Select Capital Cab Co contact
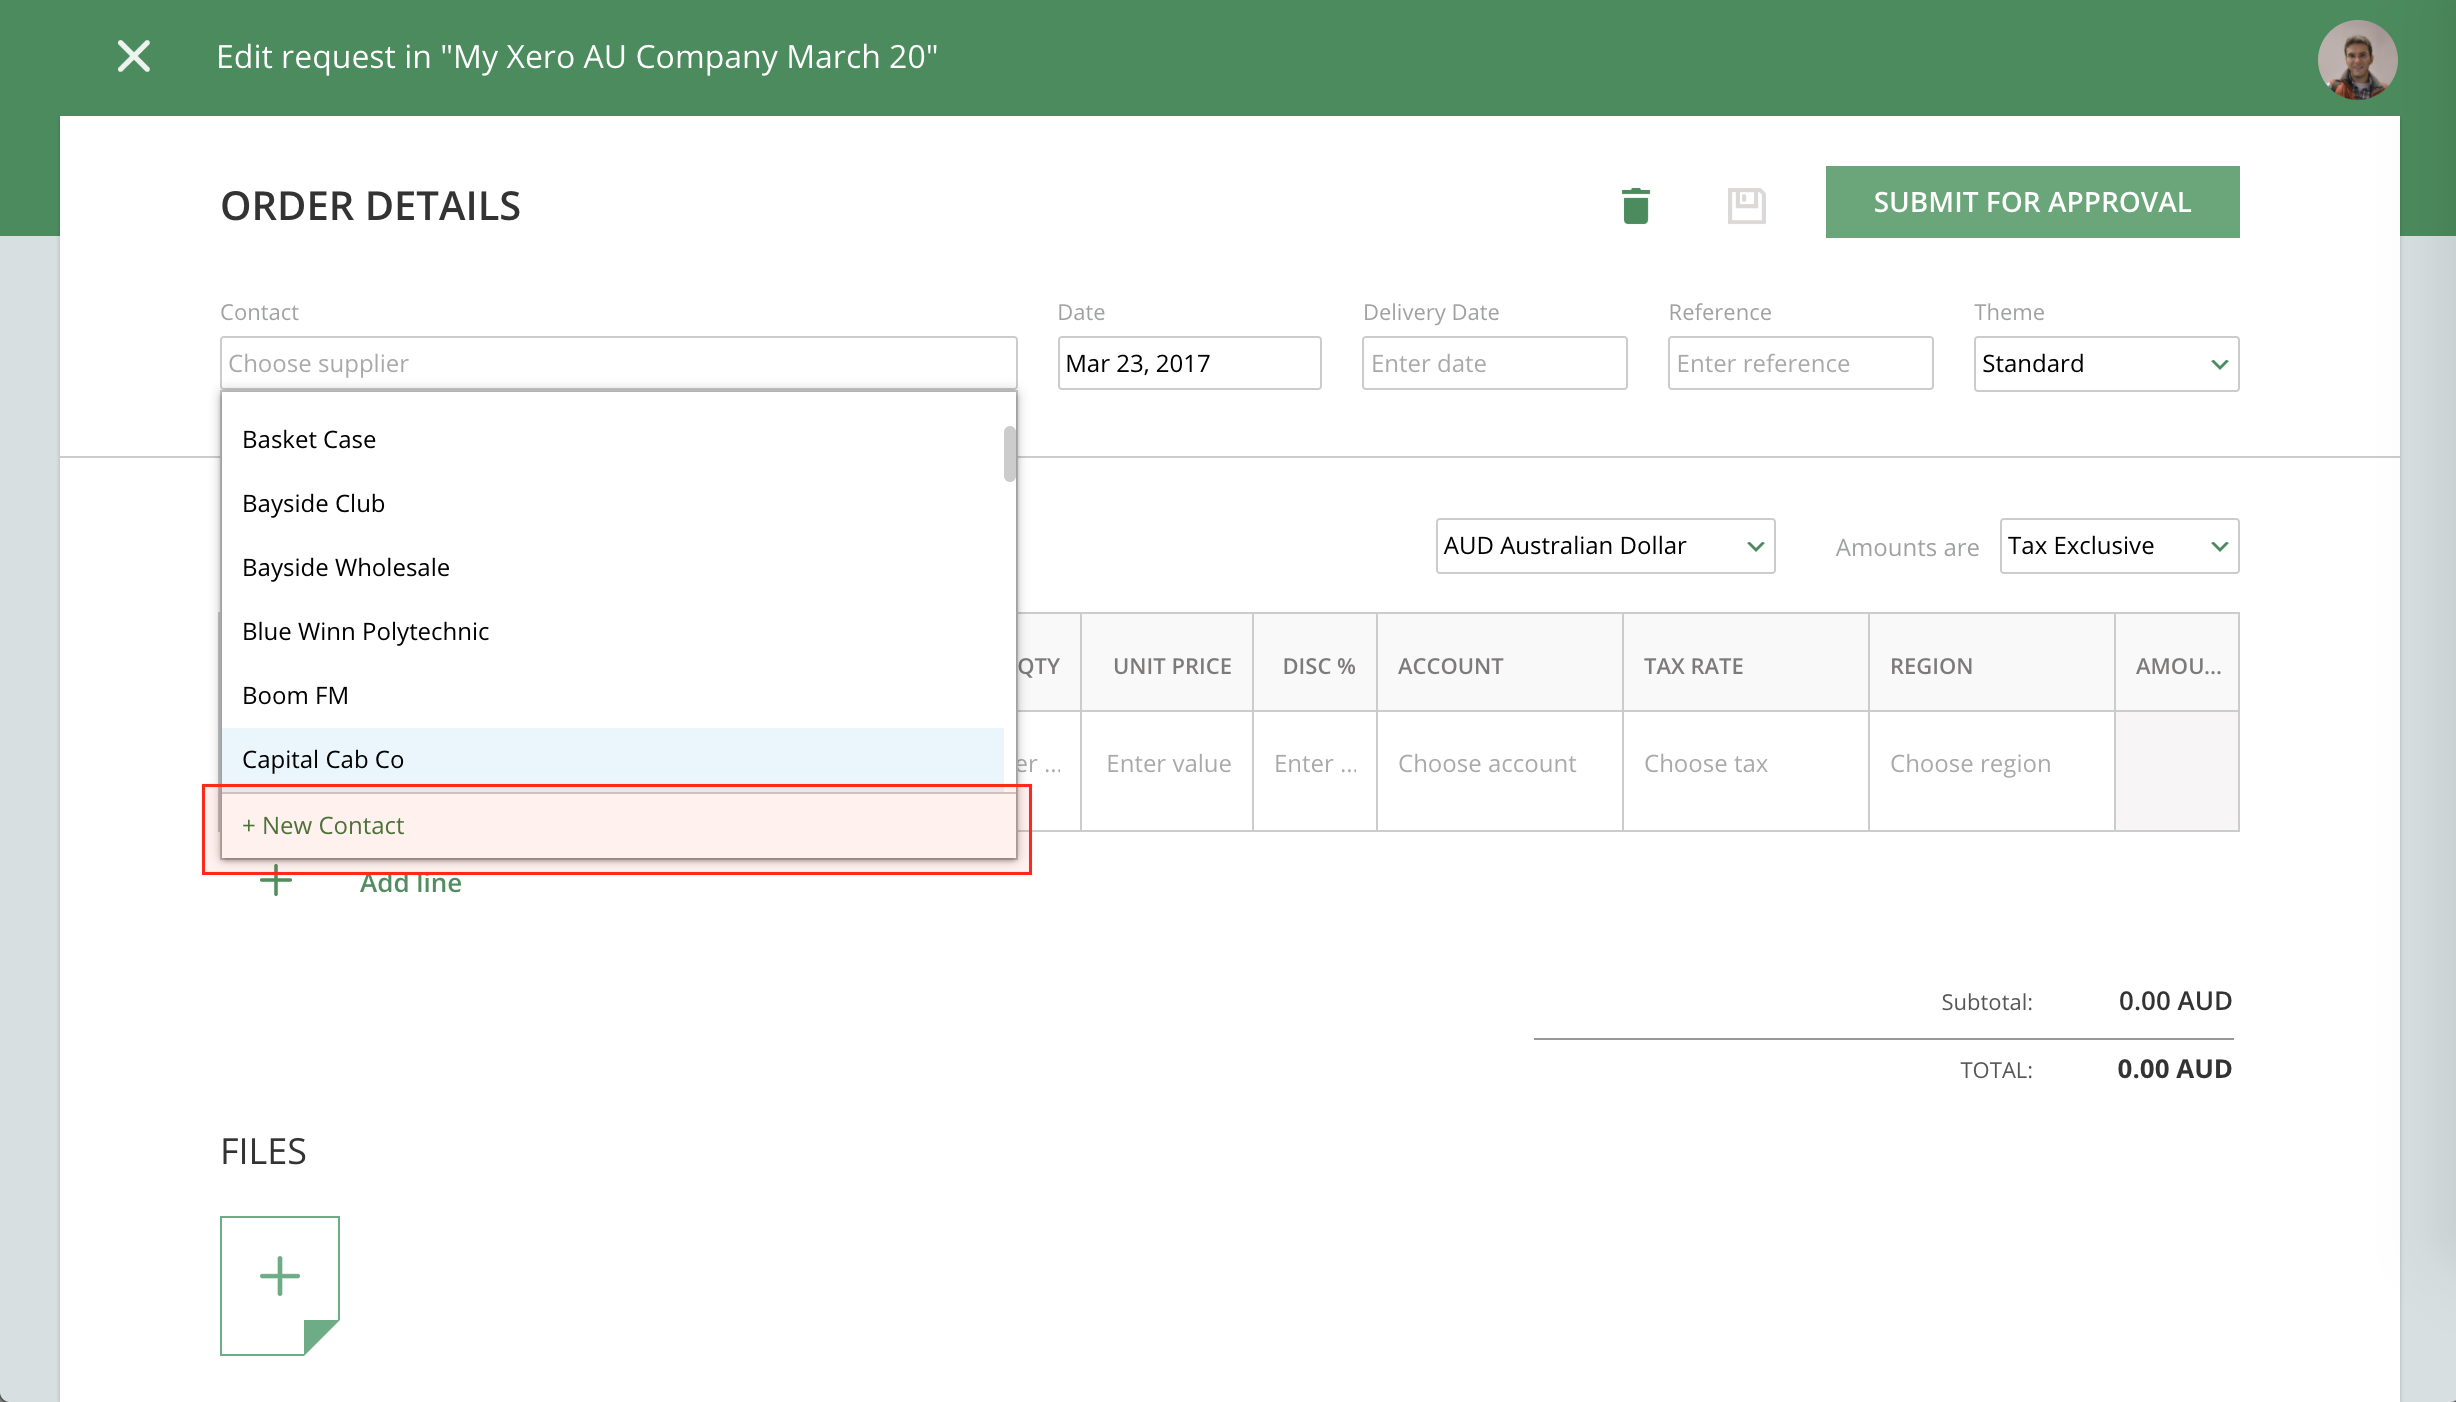Screen dimensions: 2456x1402 tap(323, 760)
